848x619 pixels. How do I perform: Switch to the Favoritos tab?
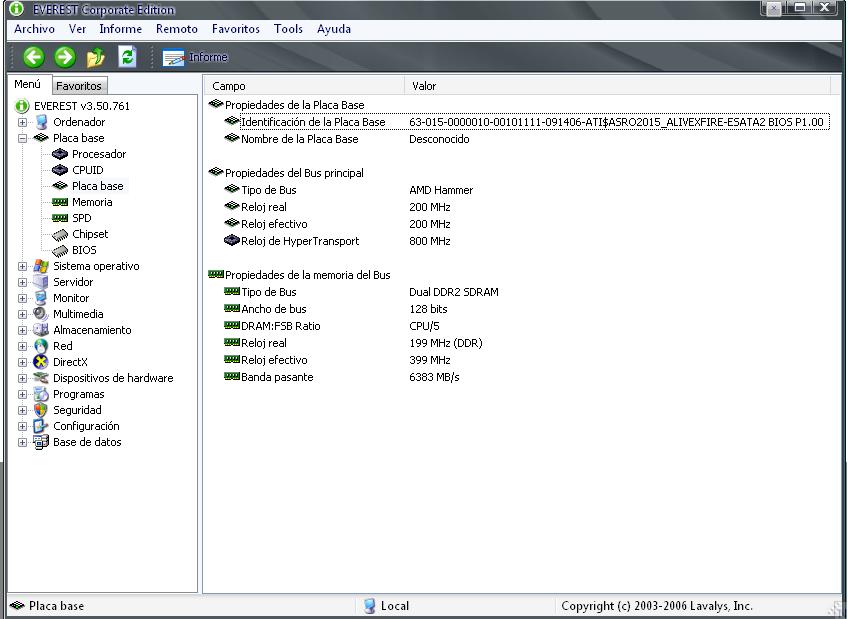pos(78,86)
